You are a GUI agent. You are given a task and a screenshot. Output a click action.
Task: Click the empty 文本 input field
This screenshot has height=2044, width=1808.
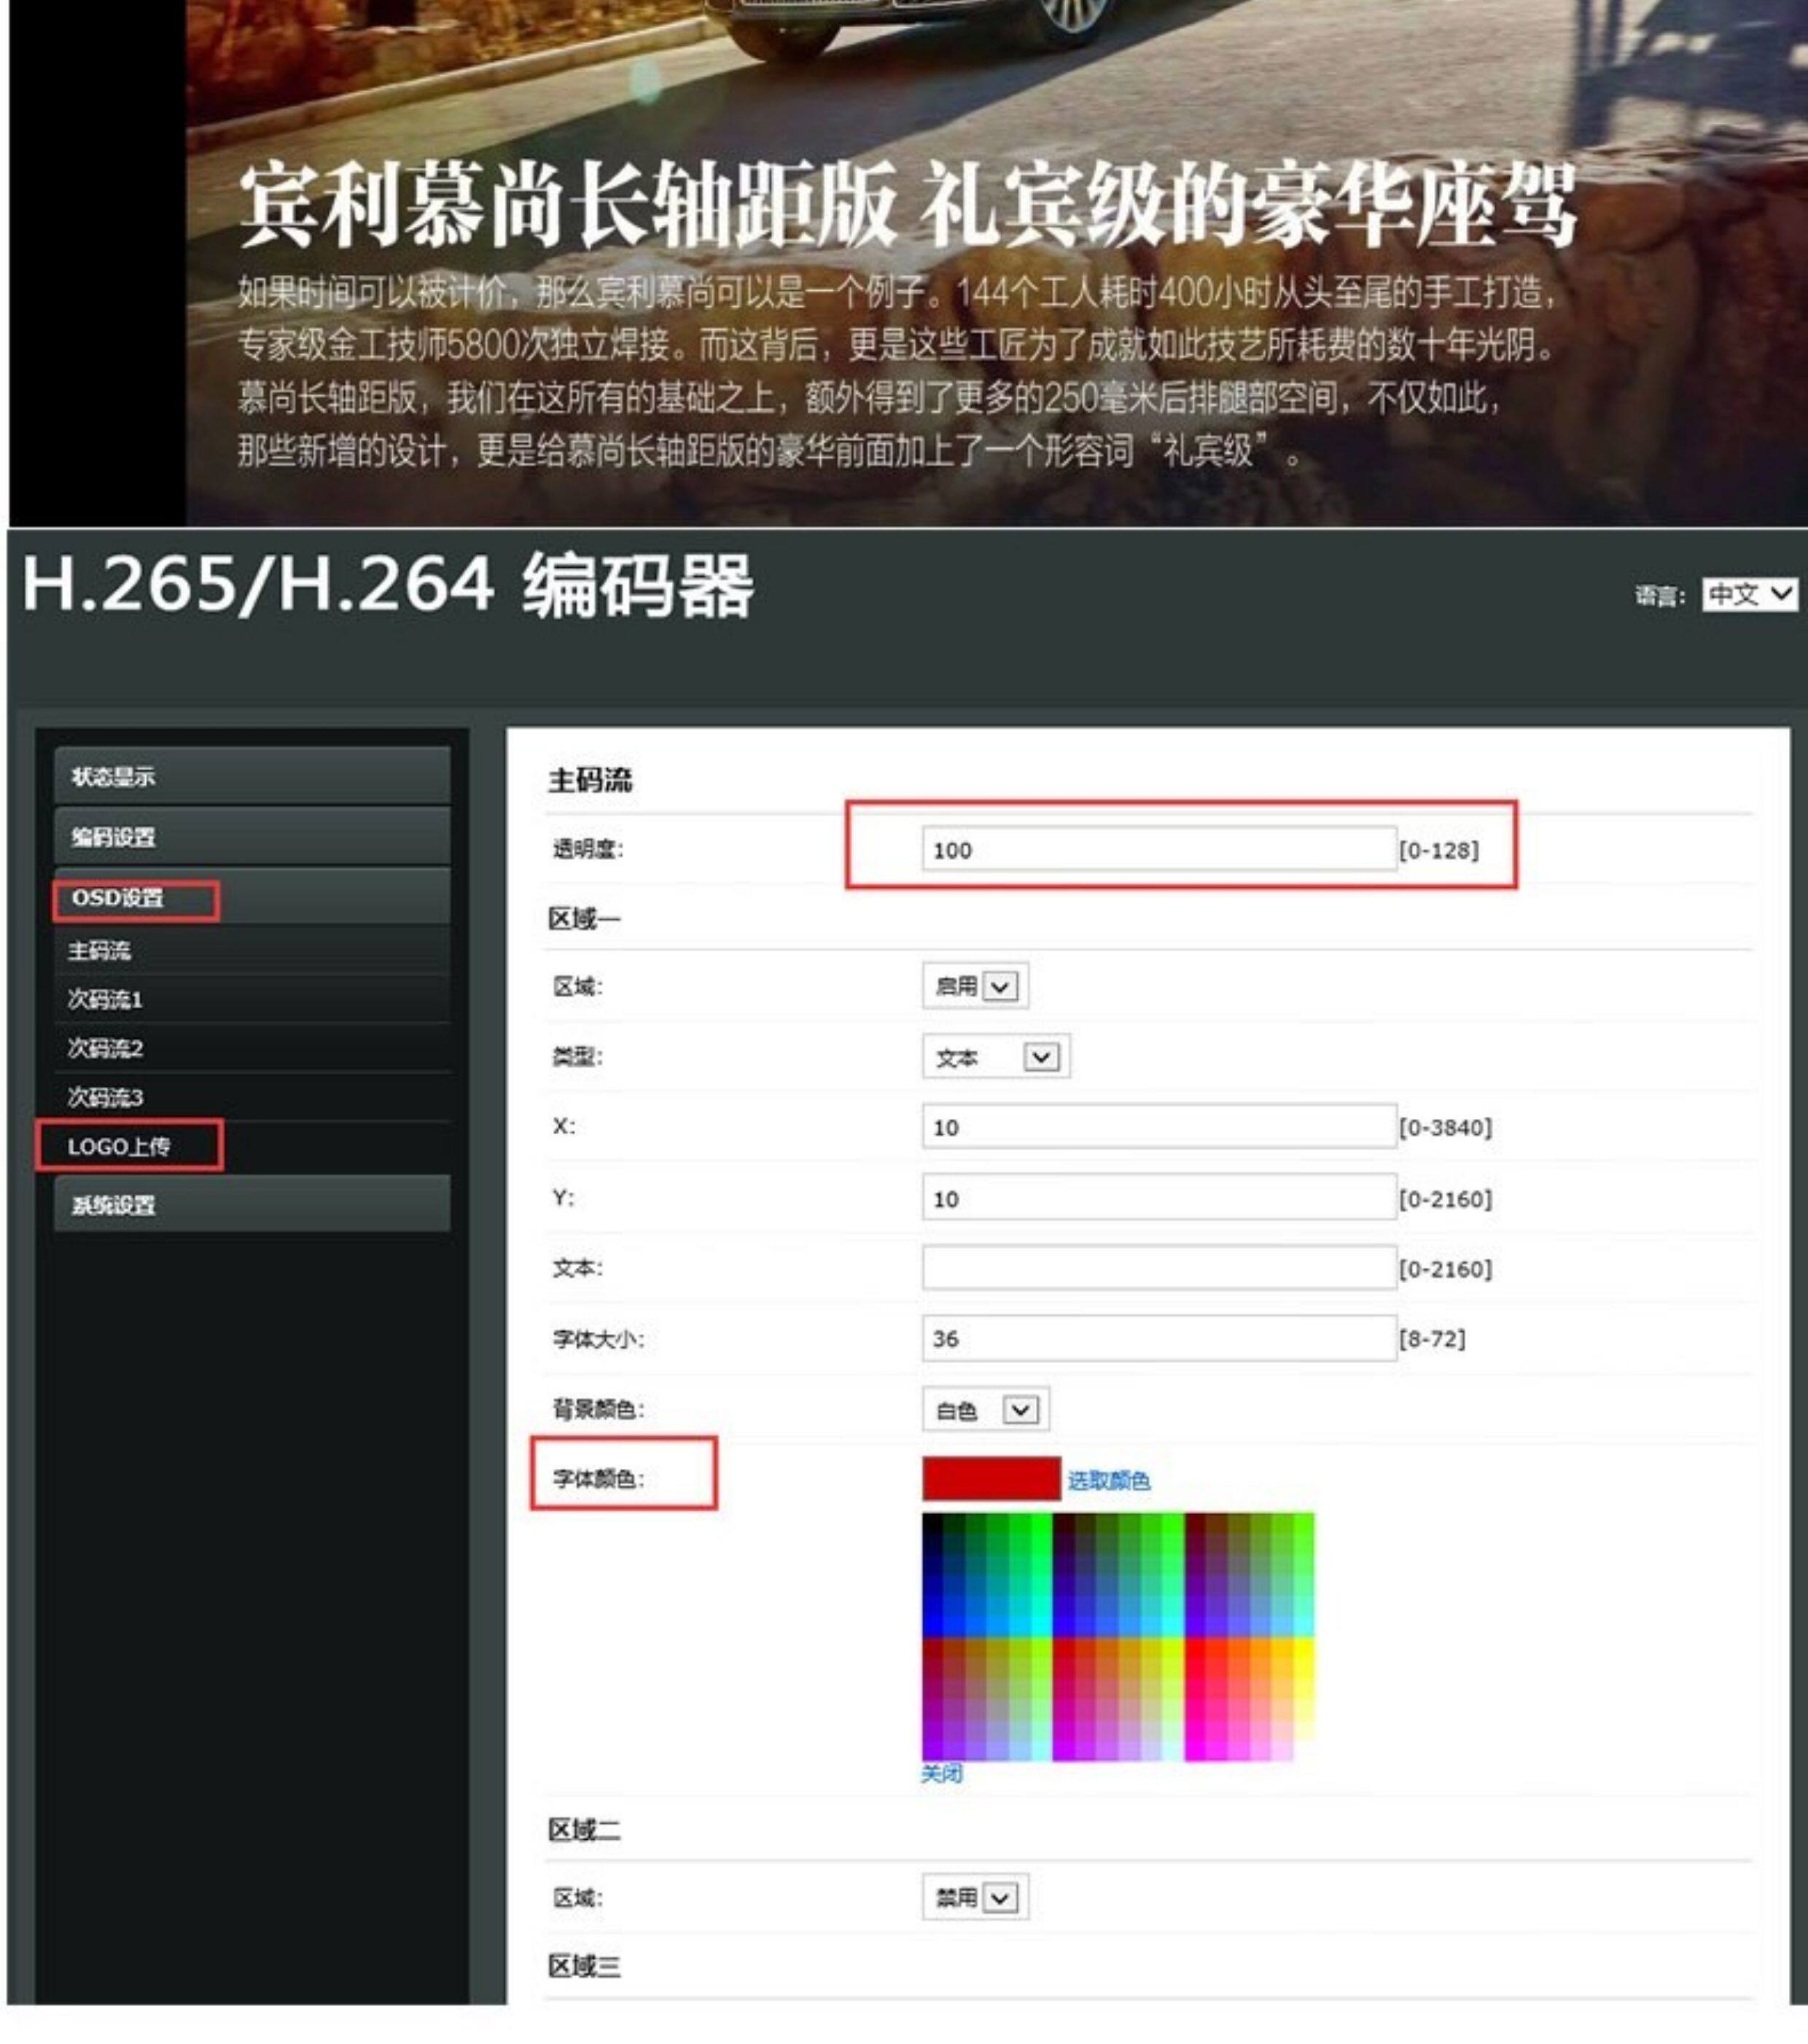pyautogui.click(x=1159, y=1268)
